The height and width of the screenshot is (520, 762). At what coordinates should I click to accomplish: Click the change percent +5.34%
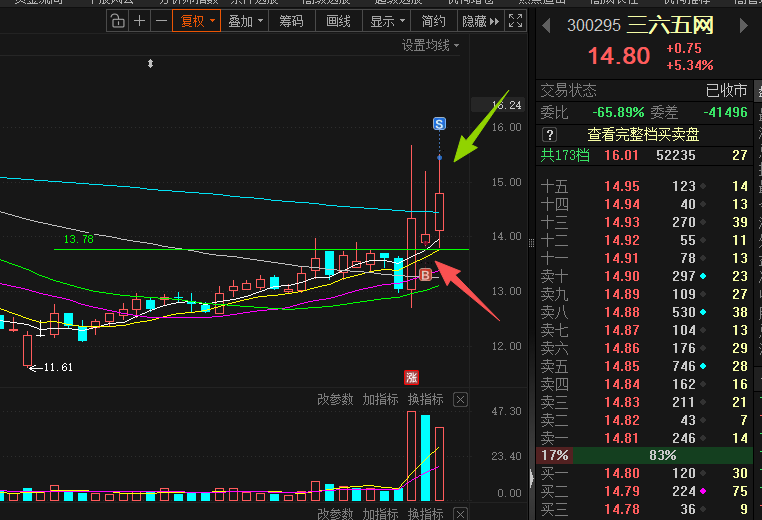click(690, 65)
